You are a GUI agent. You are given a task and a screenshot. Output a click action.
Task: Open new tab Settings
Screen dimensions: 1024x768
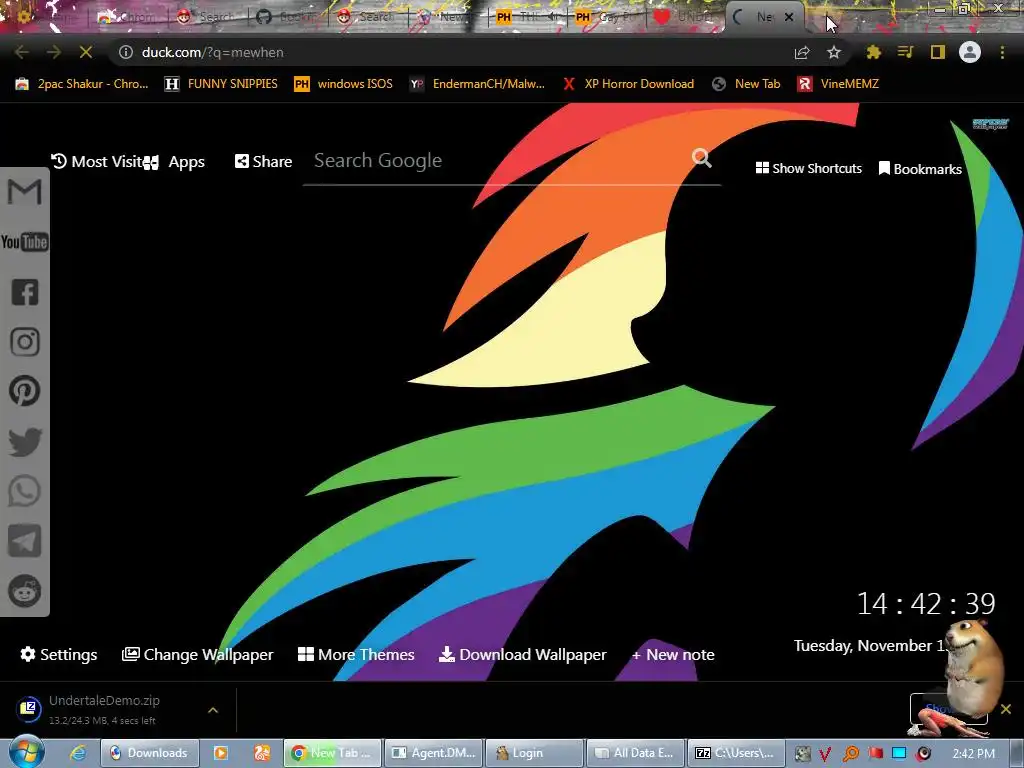tap(59, 654)
